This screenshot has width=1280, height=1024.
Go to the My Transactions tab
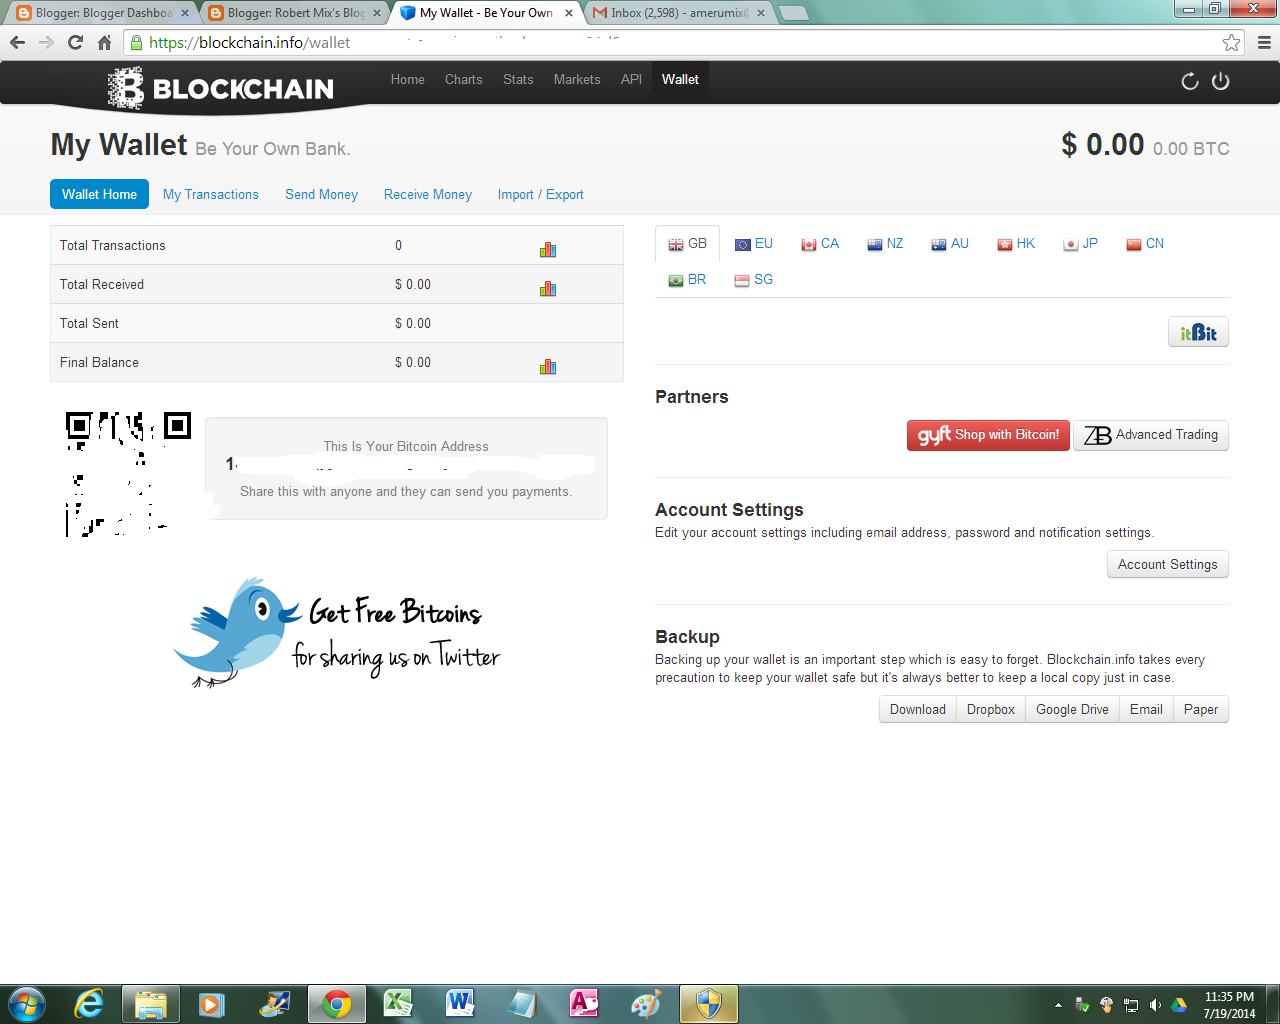coord(211,194)
